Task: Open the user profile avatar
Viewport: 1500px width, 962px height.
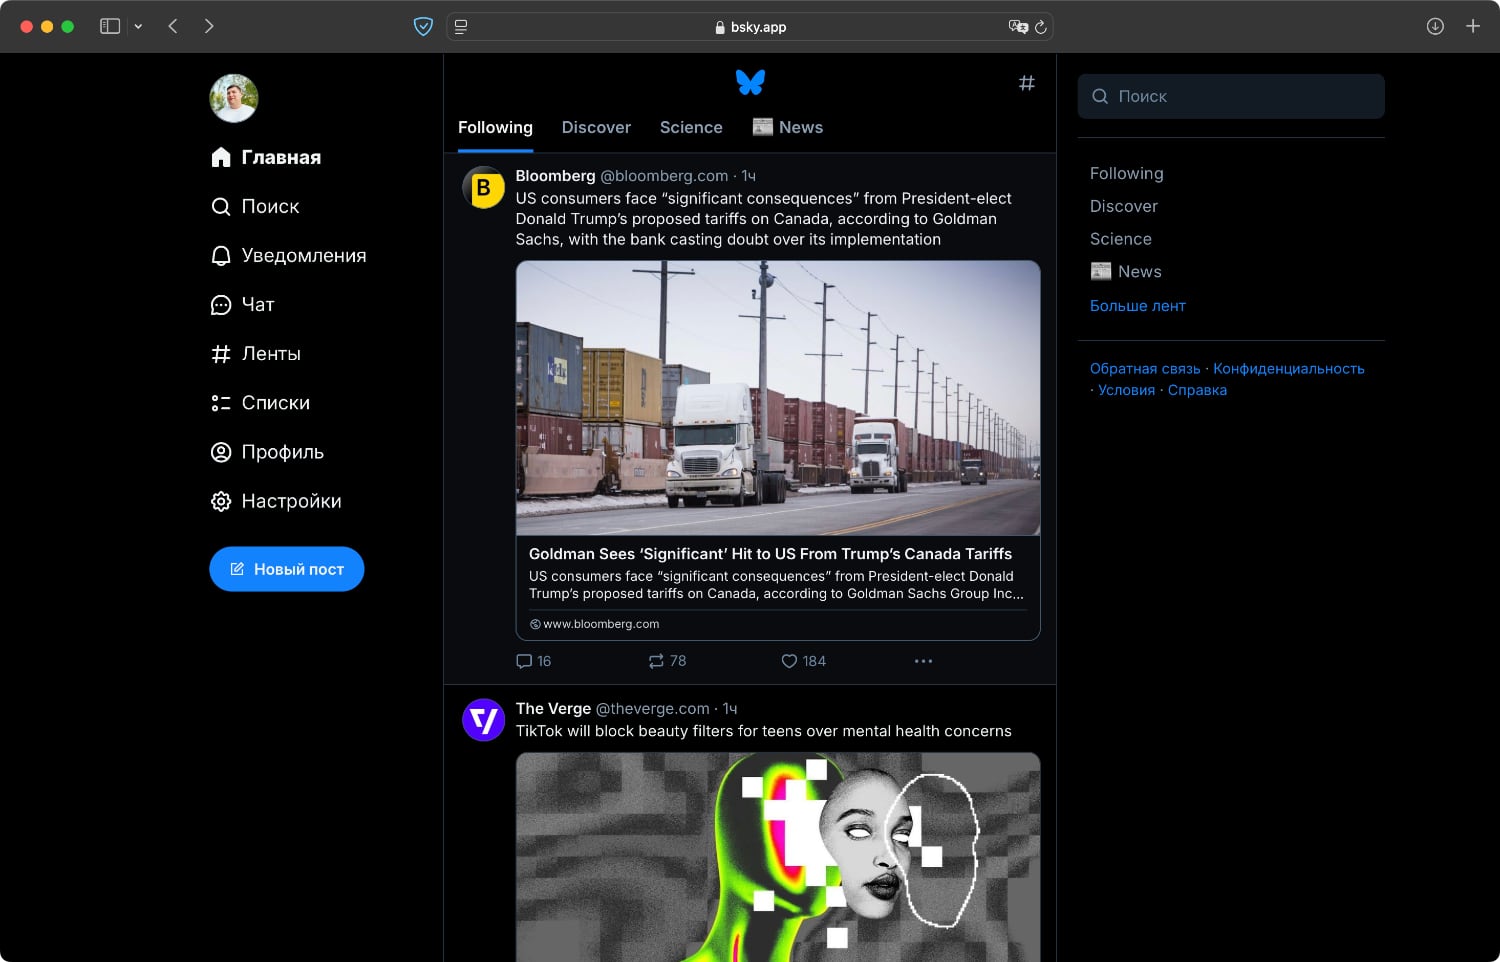Action: pyautogui.click(x=234, y=98)
